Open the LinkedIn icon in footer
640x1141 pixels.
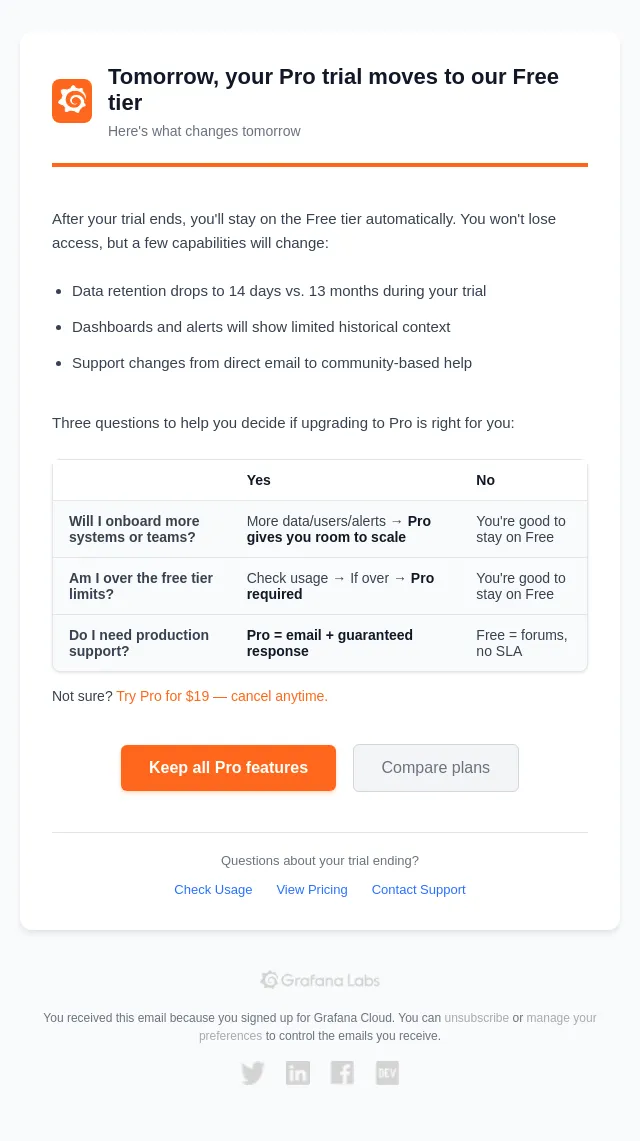coord(297,1073)
